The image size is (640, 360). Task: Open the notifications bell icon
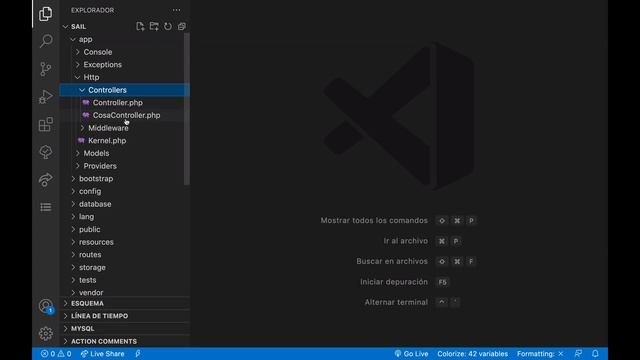pos(595,354)
